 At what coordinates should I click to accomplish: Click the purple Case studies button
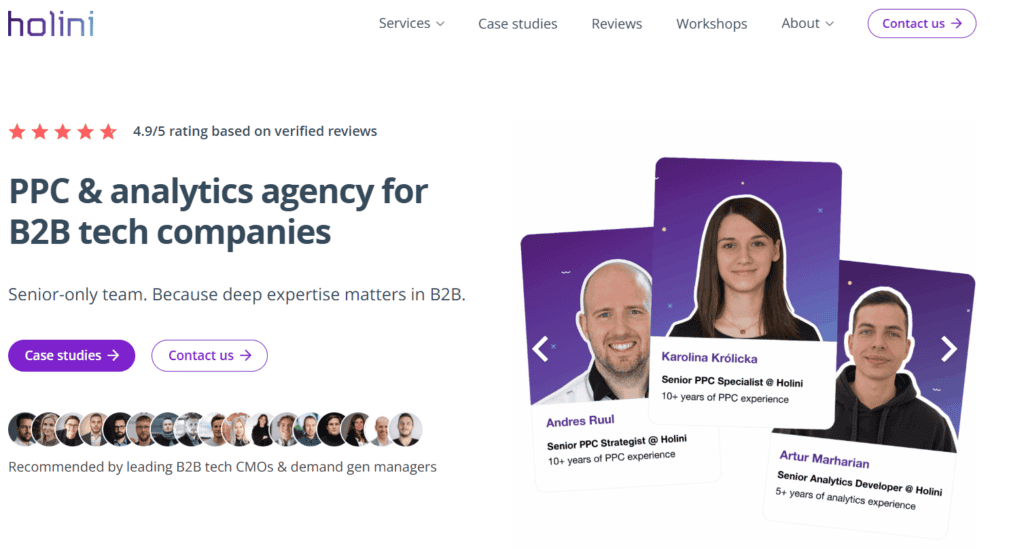pyautogui.click(x=72, y=356)
